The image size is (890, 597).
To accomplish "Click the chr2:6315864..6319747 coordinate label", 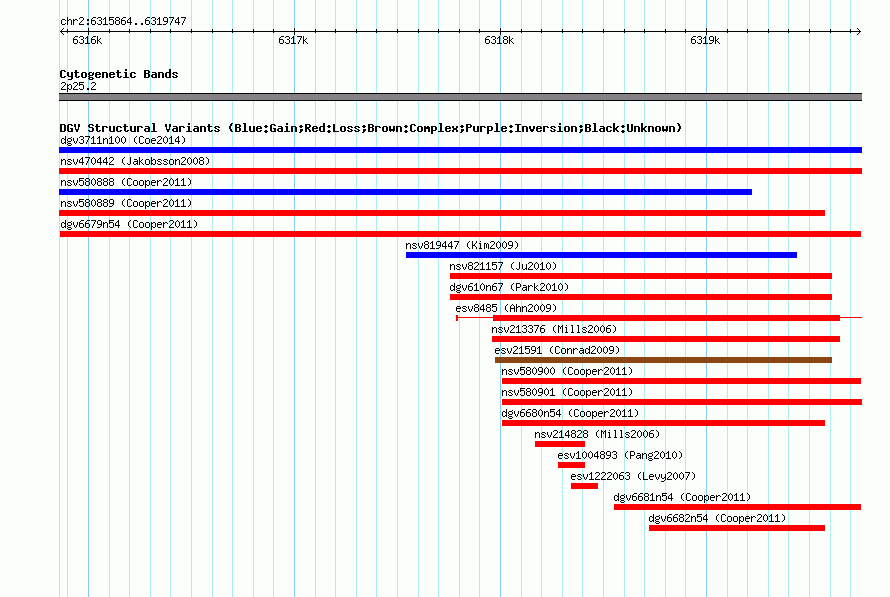I will point(123,21).
